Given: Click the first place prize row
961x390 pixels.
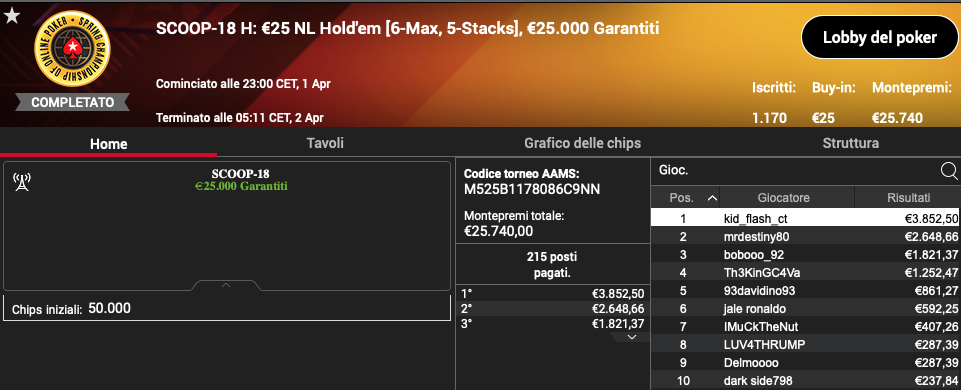Looking at the screenshot, I should coord(553,294).
